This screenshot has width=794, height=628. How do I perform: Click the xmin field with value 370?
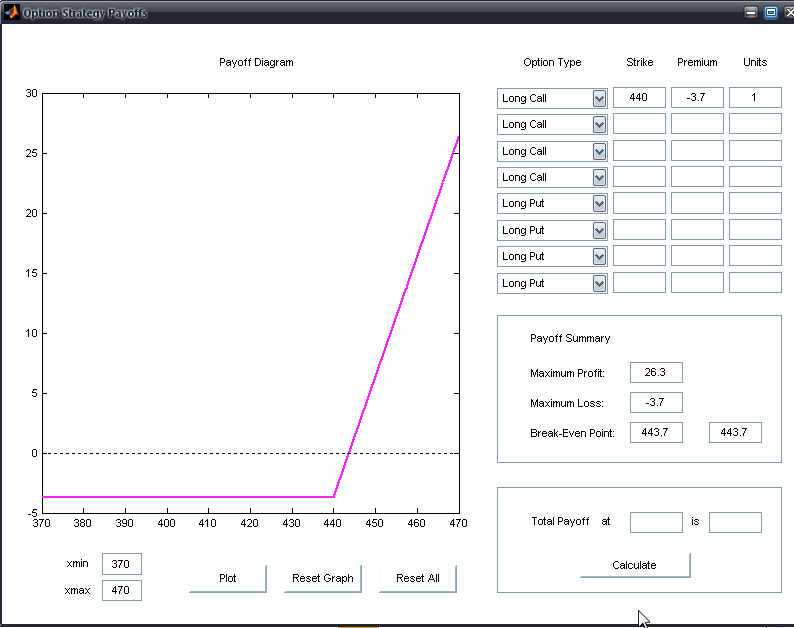coord(122,564)
